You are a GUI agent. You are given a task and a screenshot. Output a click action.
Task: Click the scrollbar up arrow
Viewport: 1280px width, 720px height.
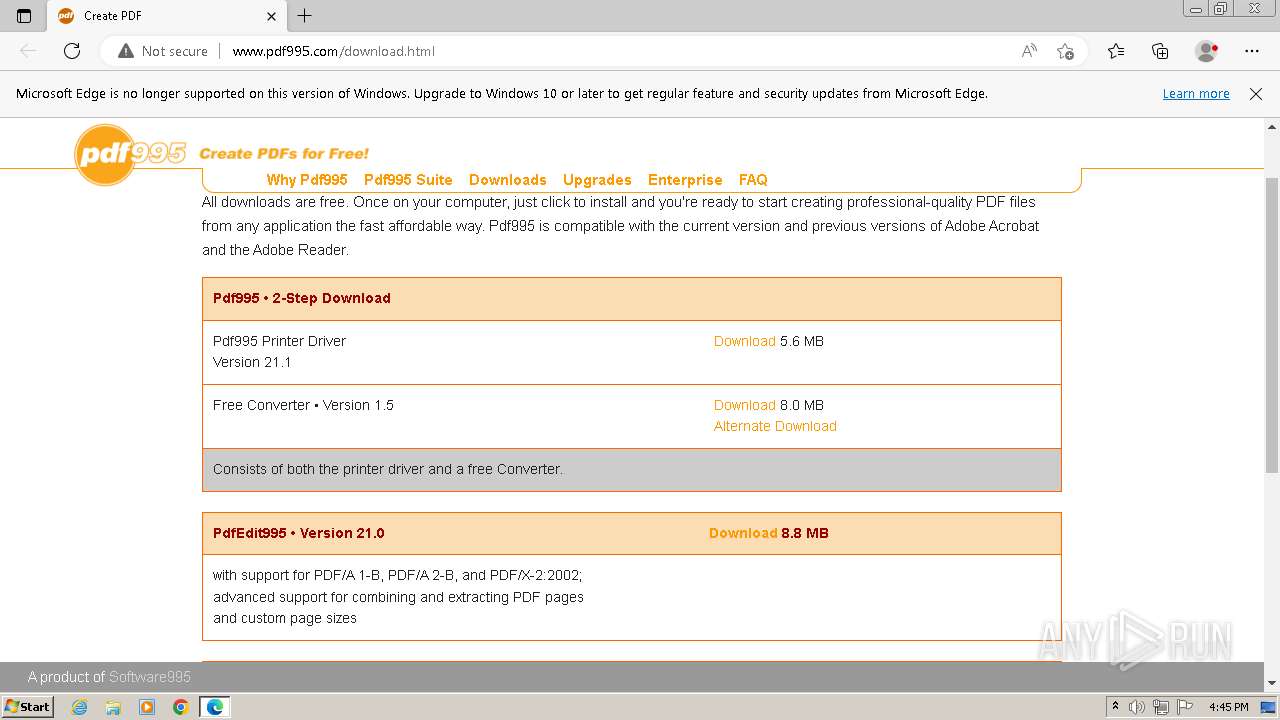click(1272, 127)
